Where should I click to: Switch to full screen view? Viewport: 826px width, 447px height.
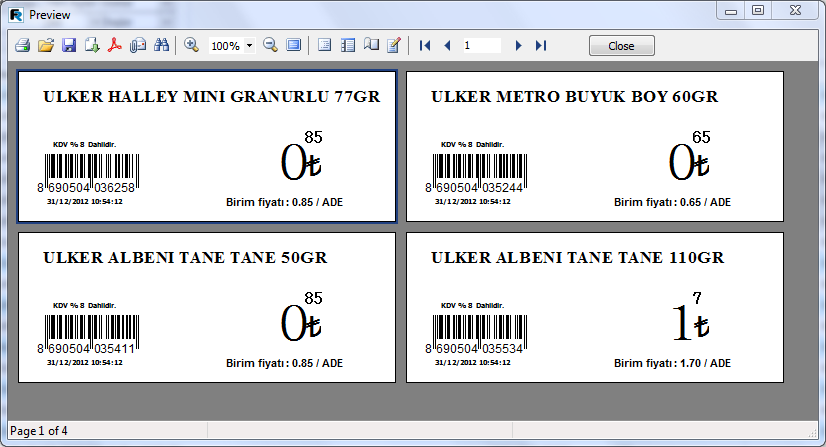click(293, 45)
